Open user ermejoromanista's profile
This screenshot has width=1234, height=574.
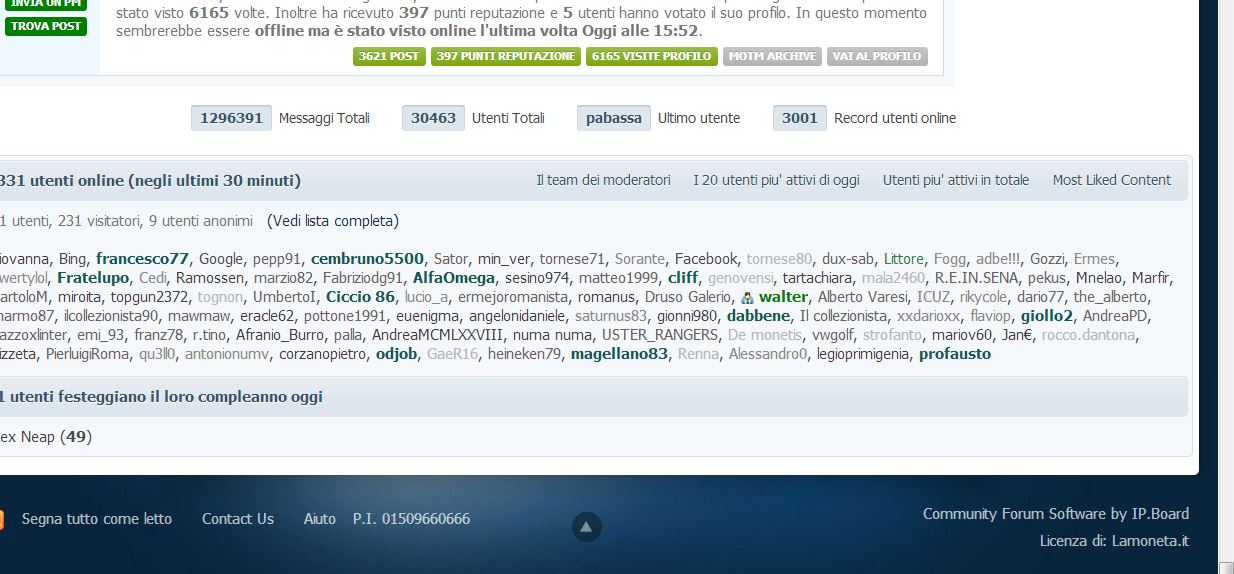(514, 297)
